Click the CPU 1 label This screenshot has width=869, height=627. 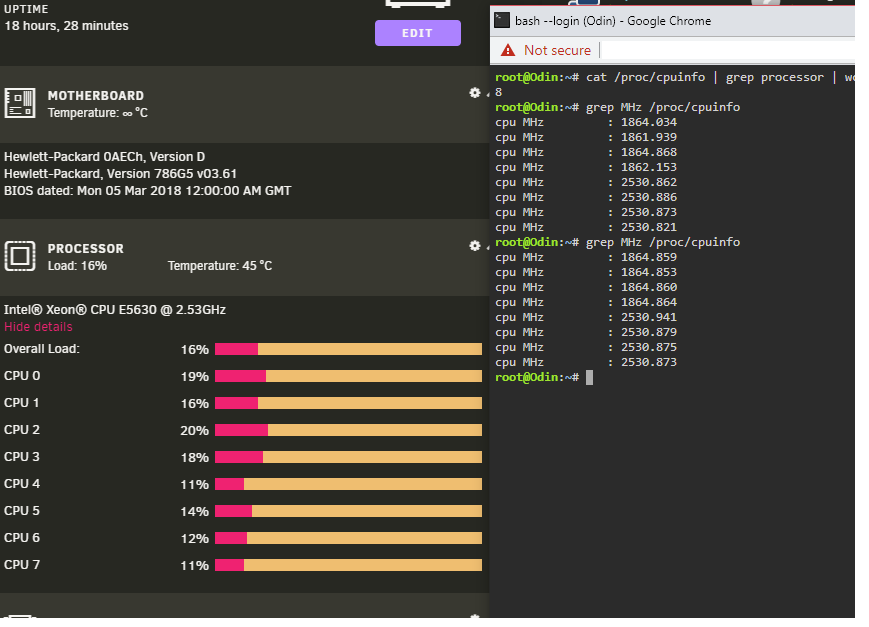22,403
